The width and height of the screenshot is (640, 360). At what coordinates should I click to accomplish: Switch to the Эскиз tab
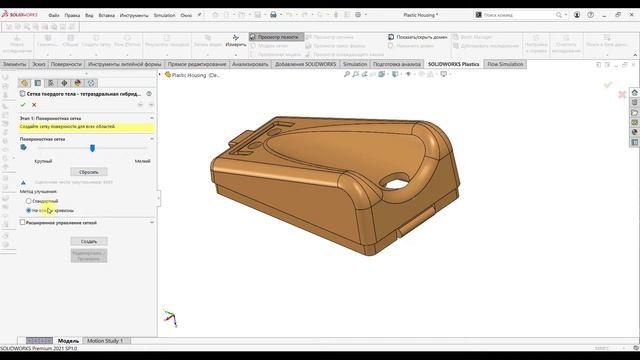click(x=39, y=64)
